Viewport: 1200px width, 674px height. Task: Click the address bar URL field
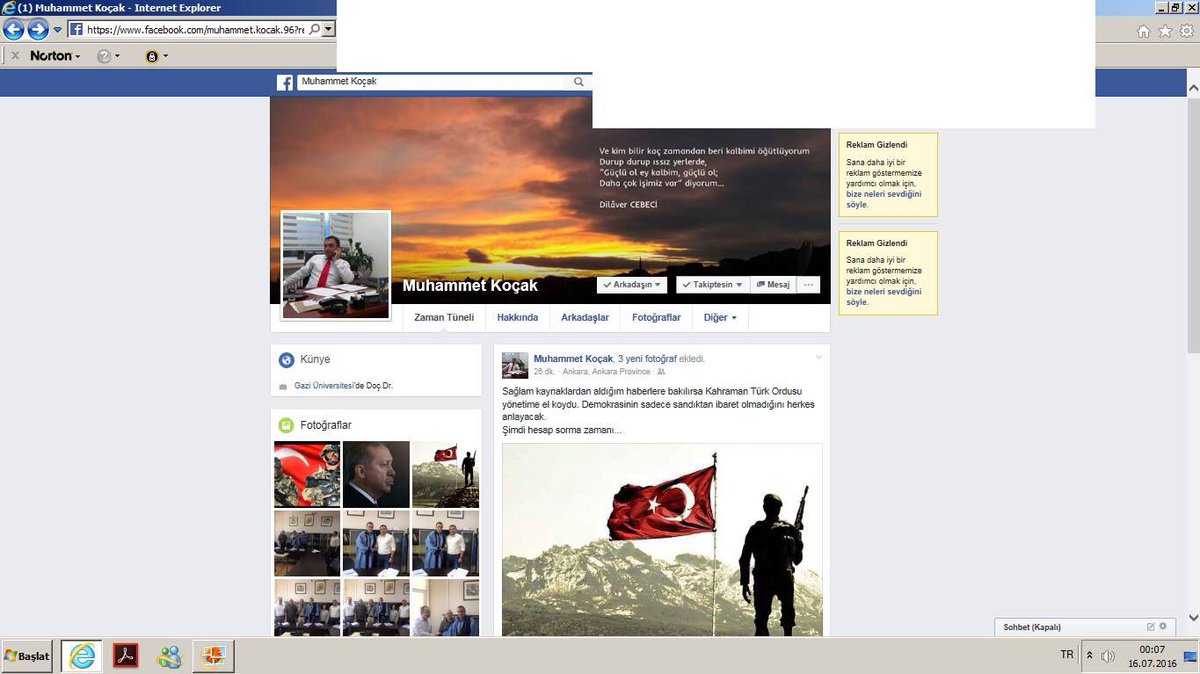click(x=195, y=29)
